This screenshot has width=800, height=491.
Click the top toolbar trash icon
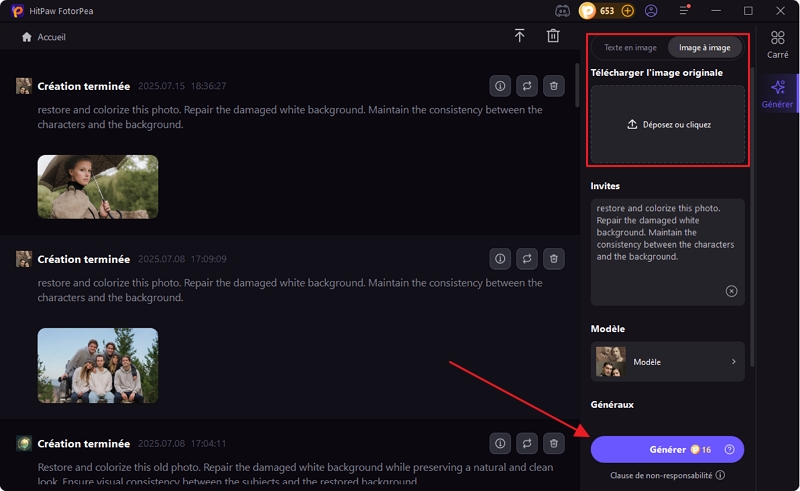553,36
